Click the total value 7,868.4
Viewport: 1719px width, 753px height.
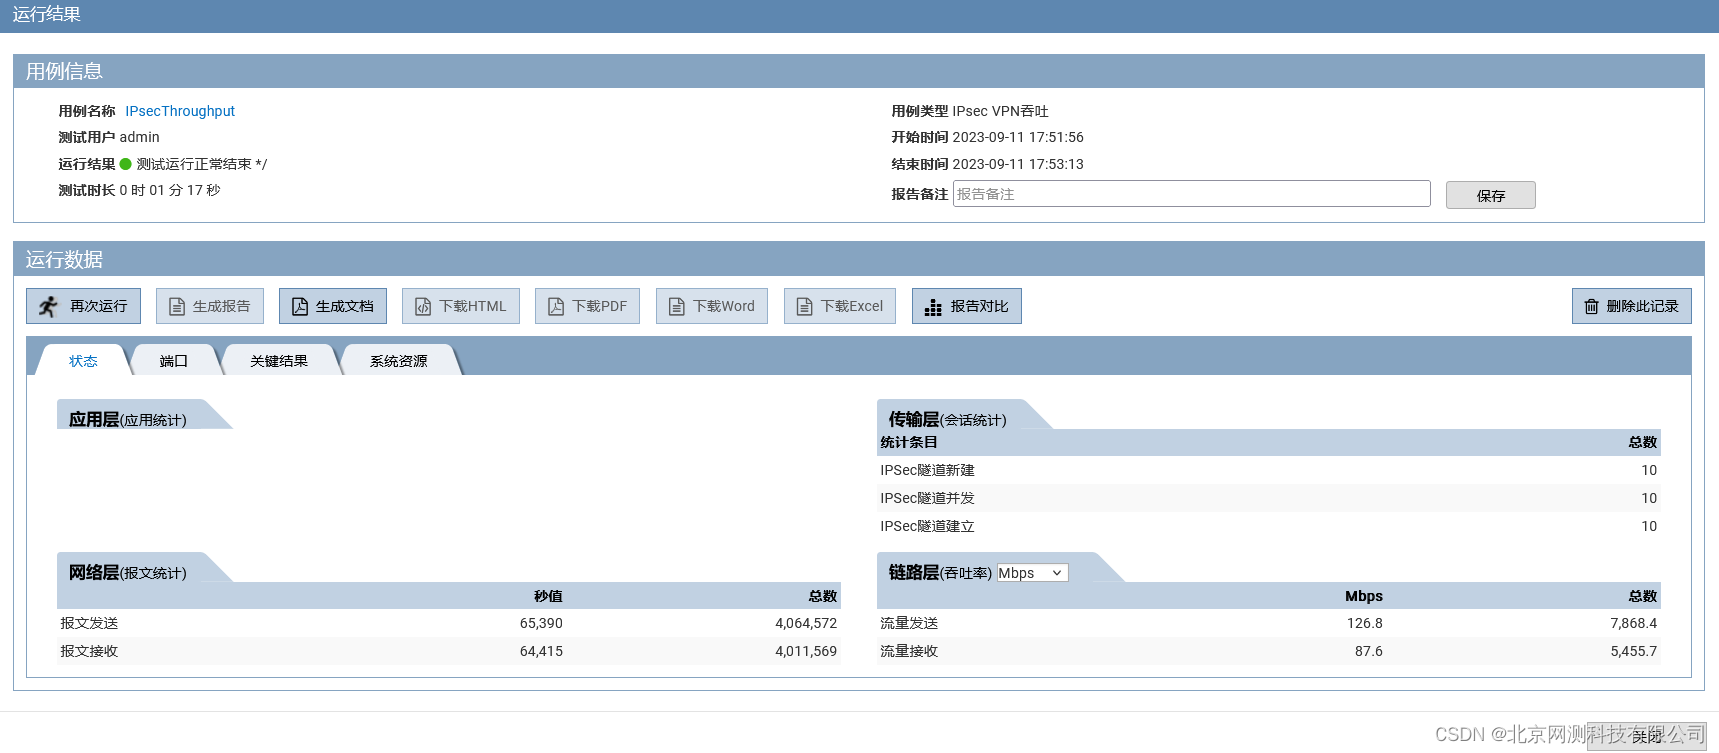pyautogui.click(x=1634, y=623)
